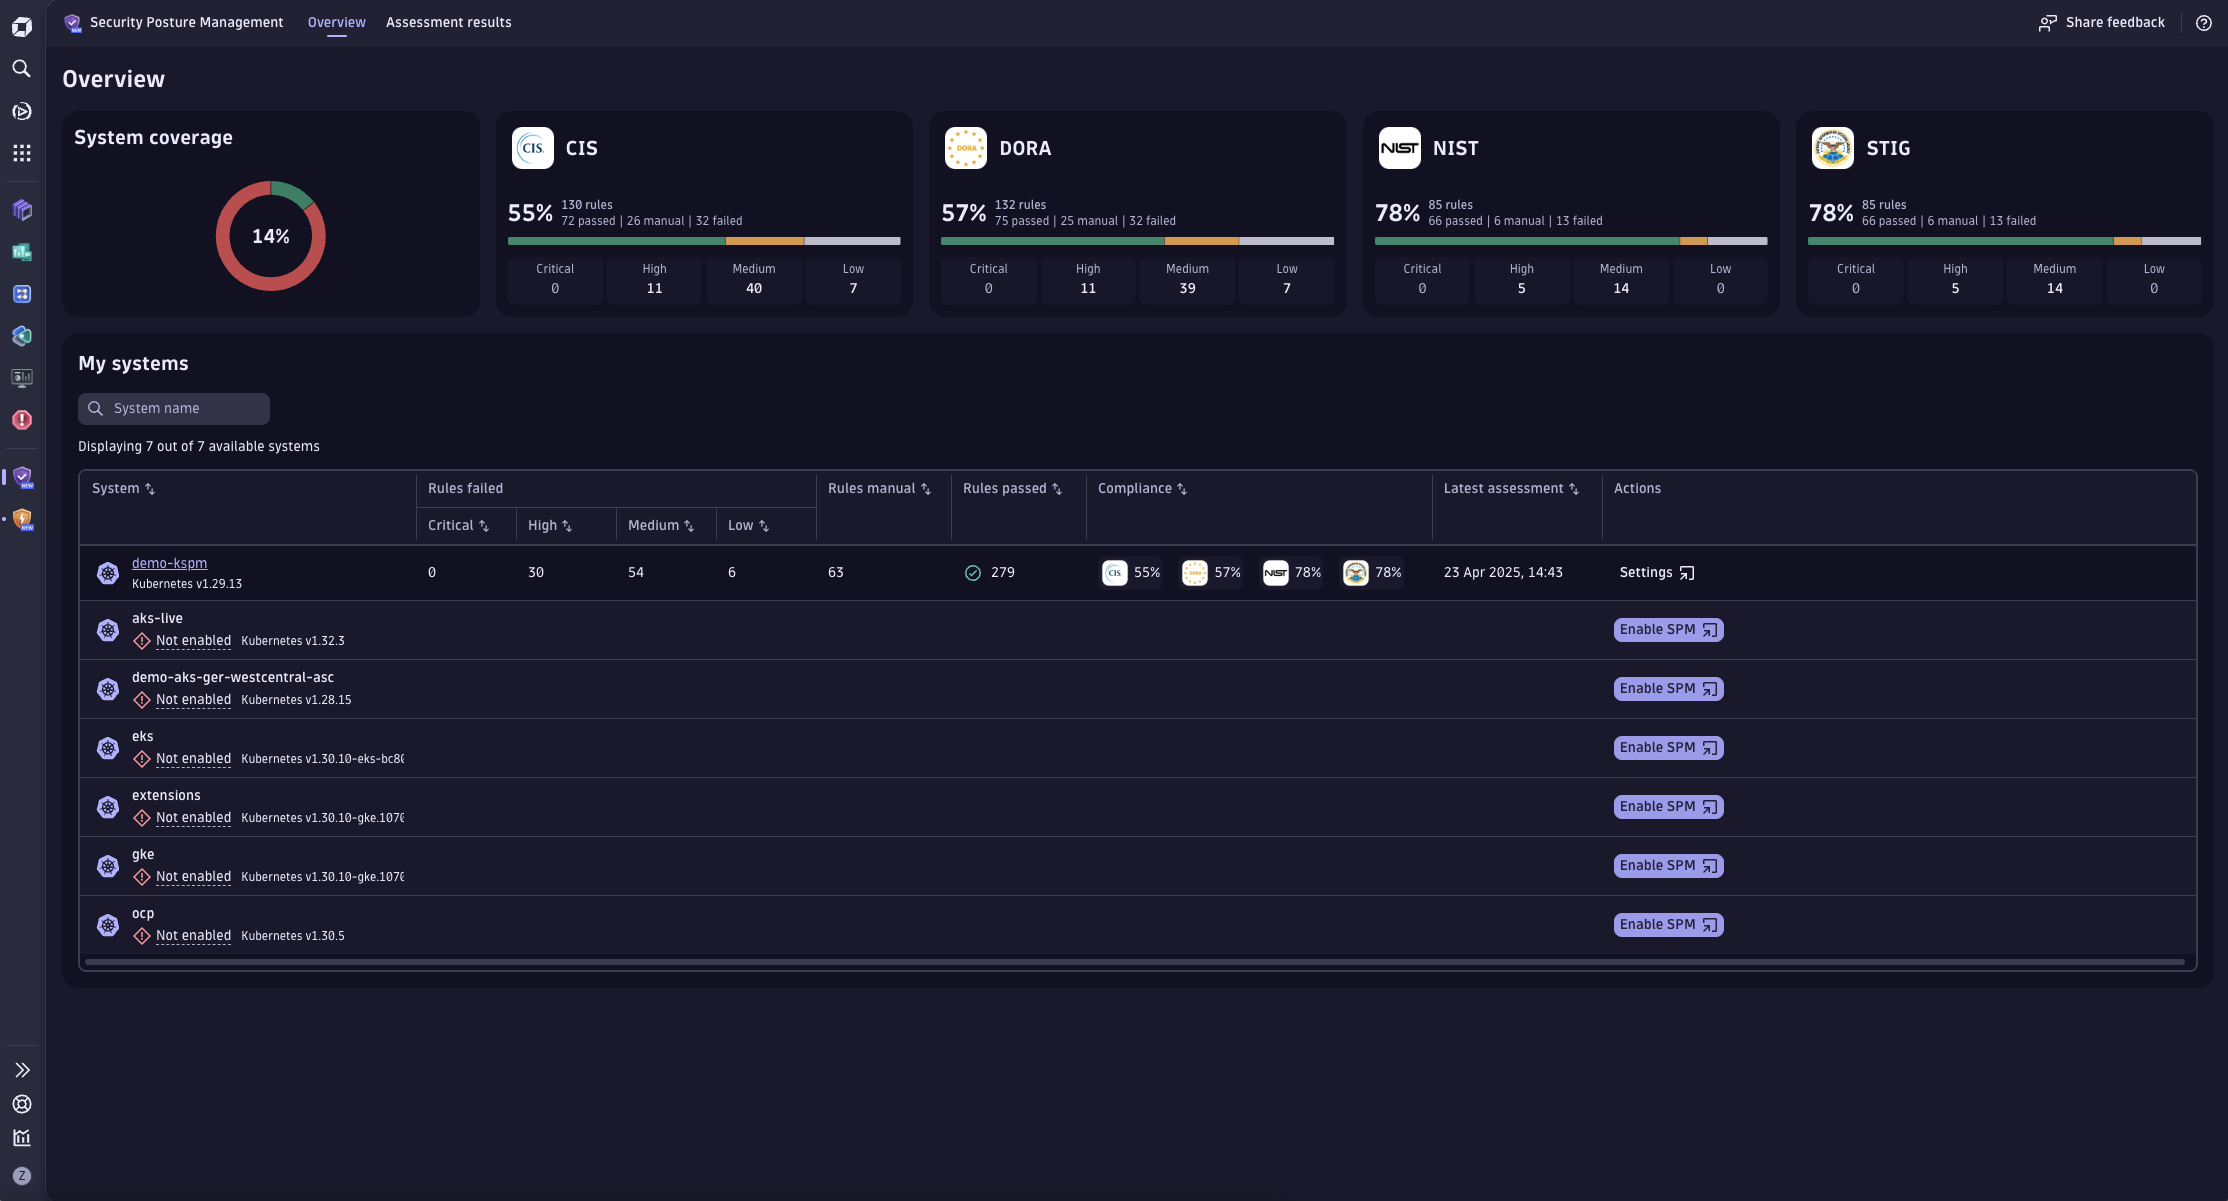Enable SPM for extensions
The height and width of the screenshot is (1201, 2228).
point(1668,806)
